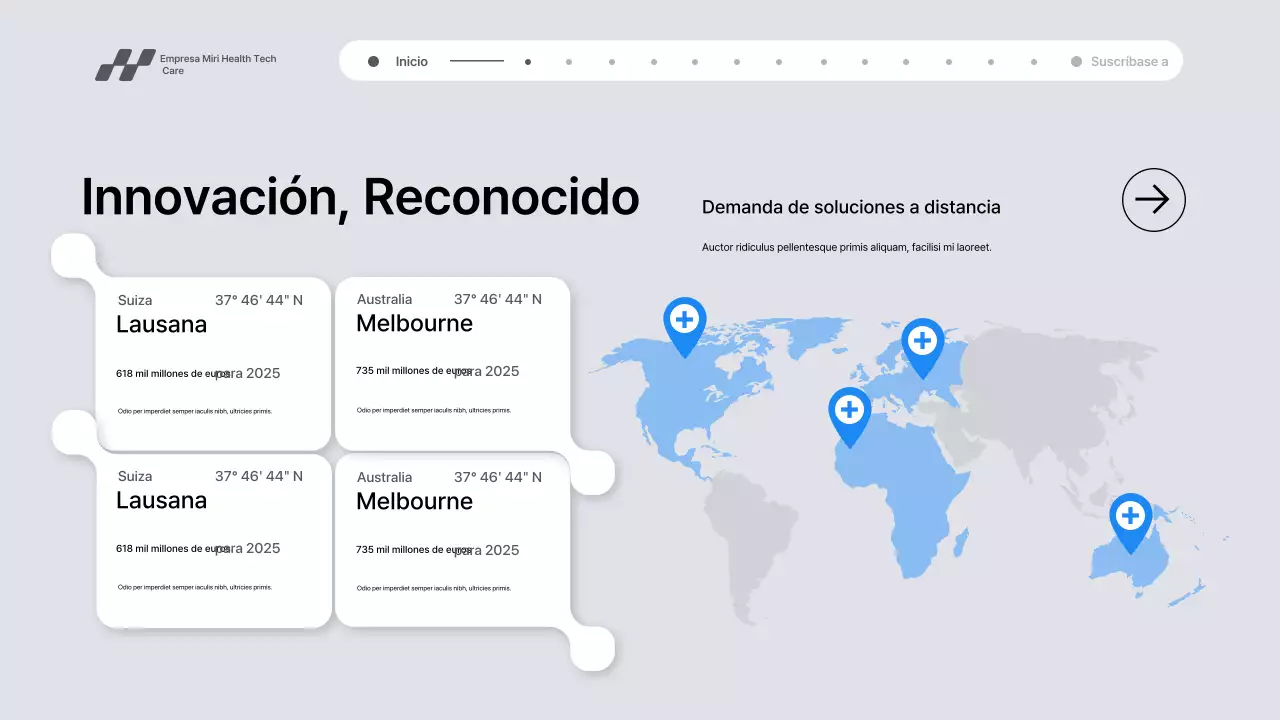Click the Innovación, Reconocido title

pos(360,197)
